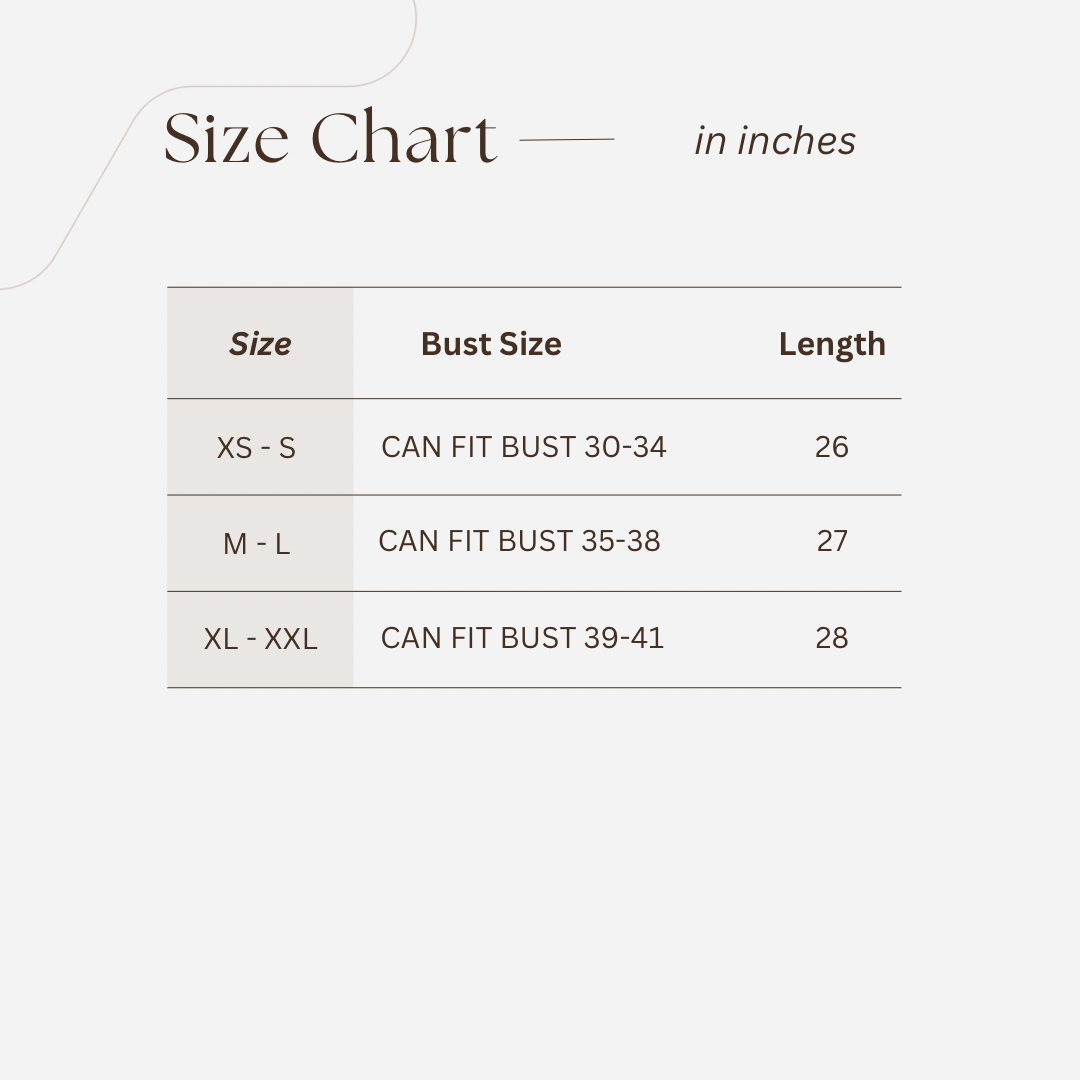Select the italic "Size" column header
1080x1080 pixels.
tap(260, 344)
